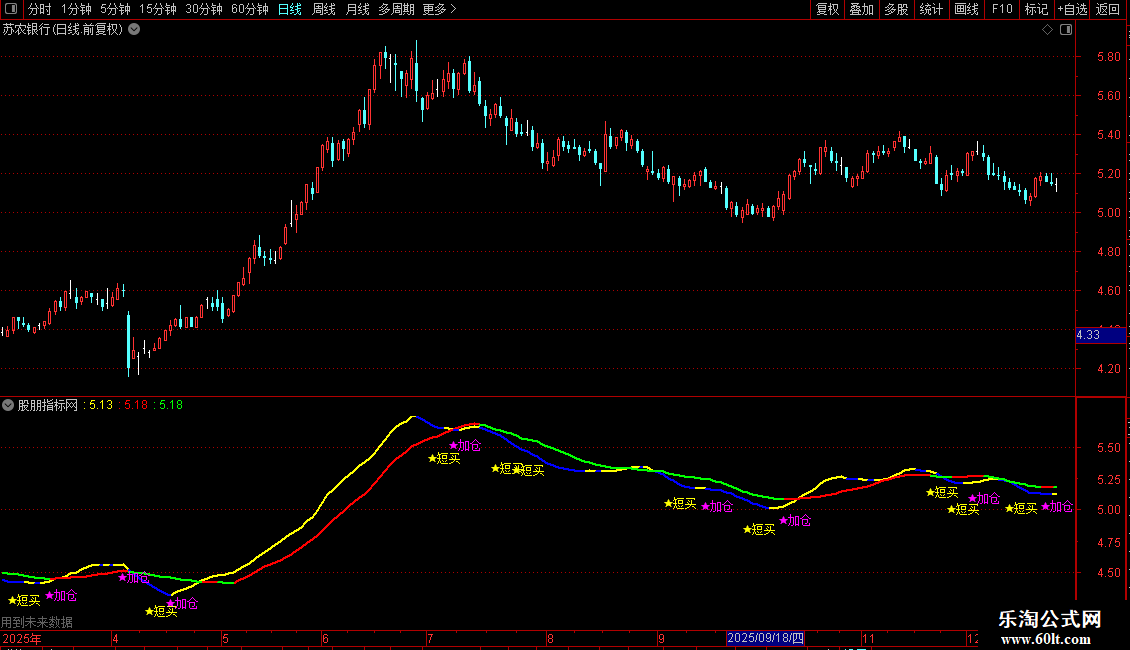1130x650 pixels.
Task: Switch to 15分钟 period
Action: point(157,9)
